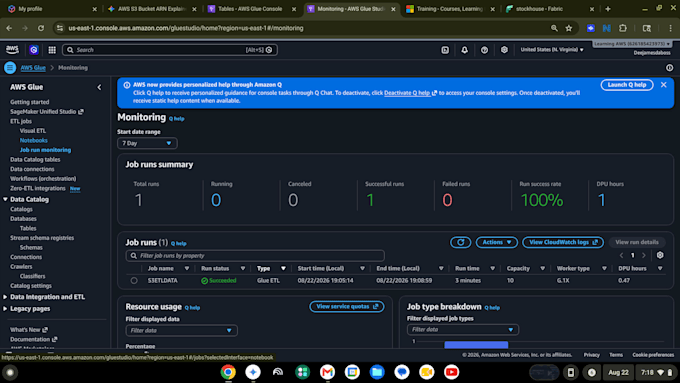Bookmark this page with star icon
The image size is (680, 383).
click(569, 28)
